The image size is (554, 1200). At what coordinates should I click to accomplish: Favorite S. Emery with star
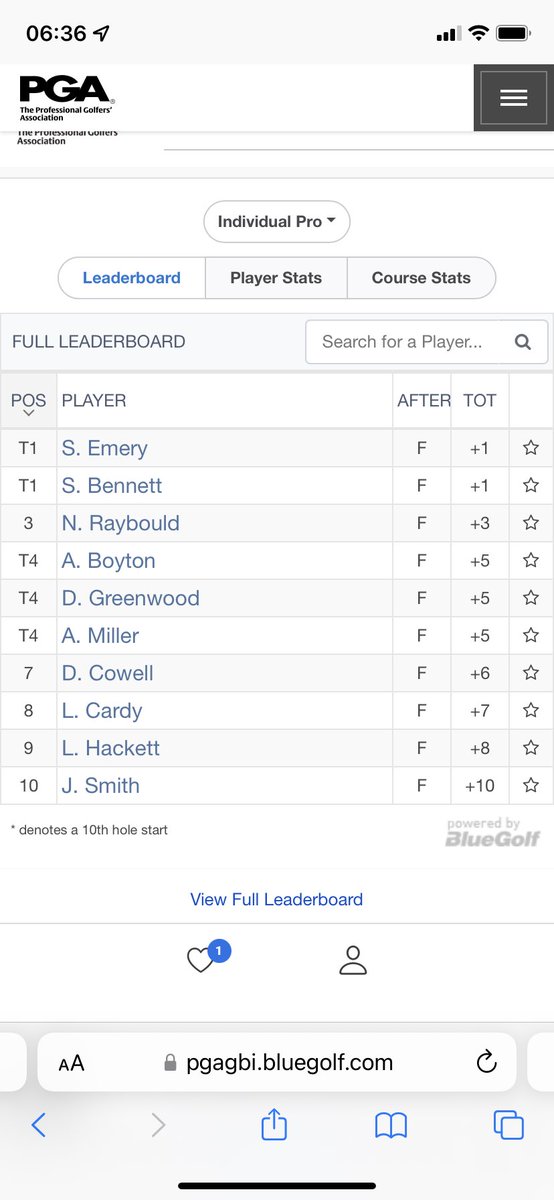tap(531, 448)
